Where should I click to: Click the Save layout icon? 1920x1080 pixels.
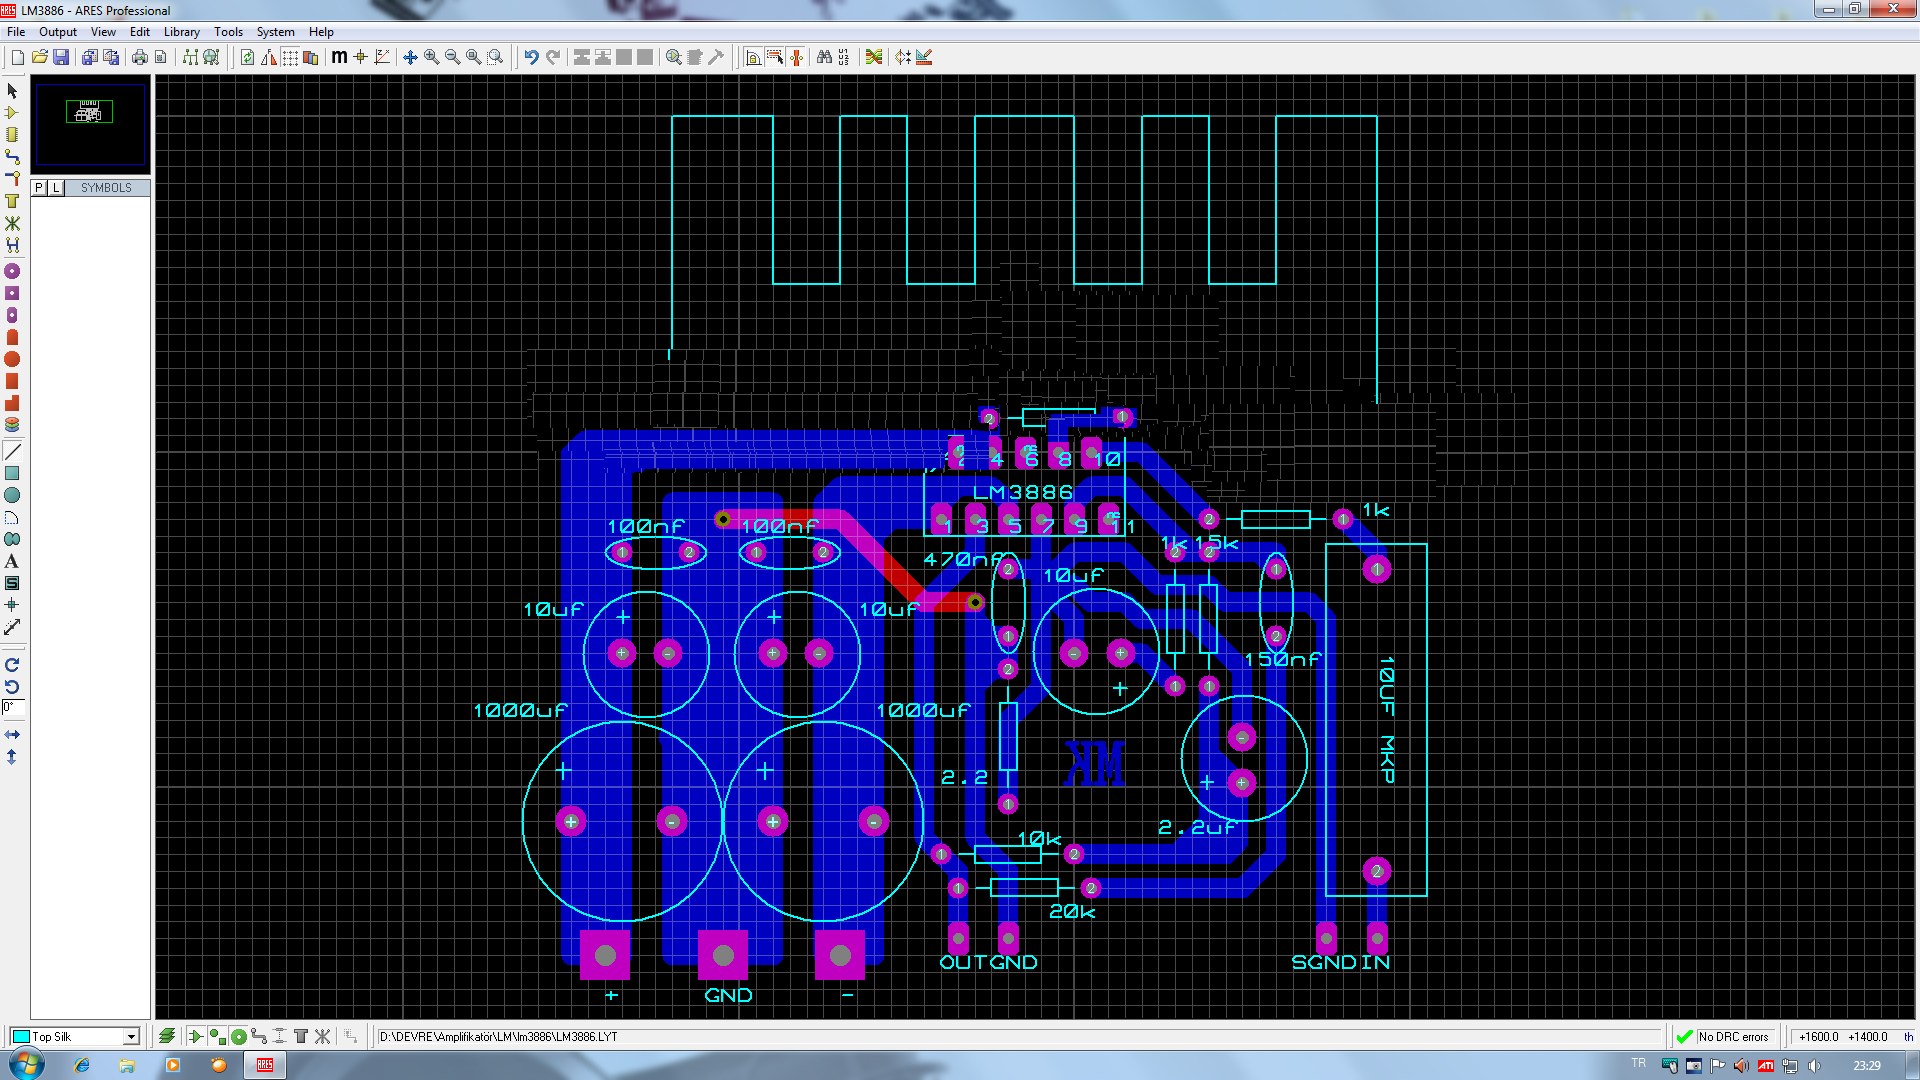click(61, 57)
